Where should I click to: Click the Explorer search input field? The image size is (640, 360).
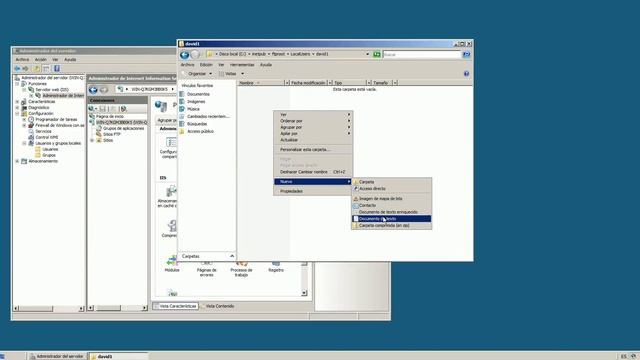(x=422, y=54)
